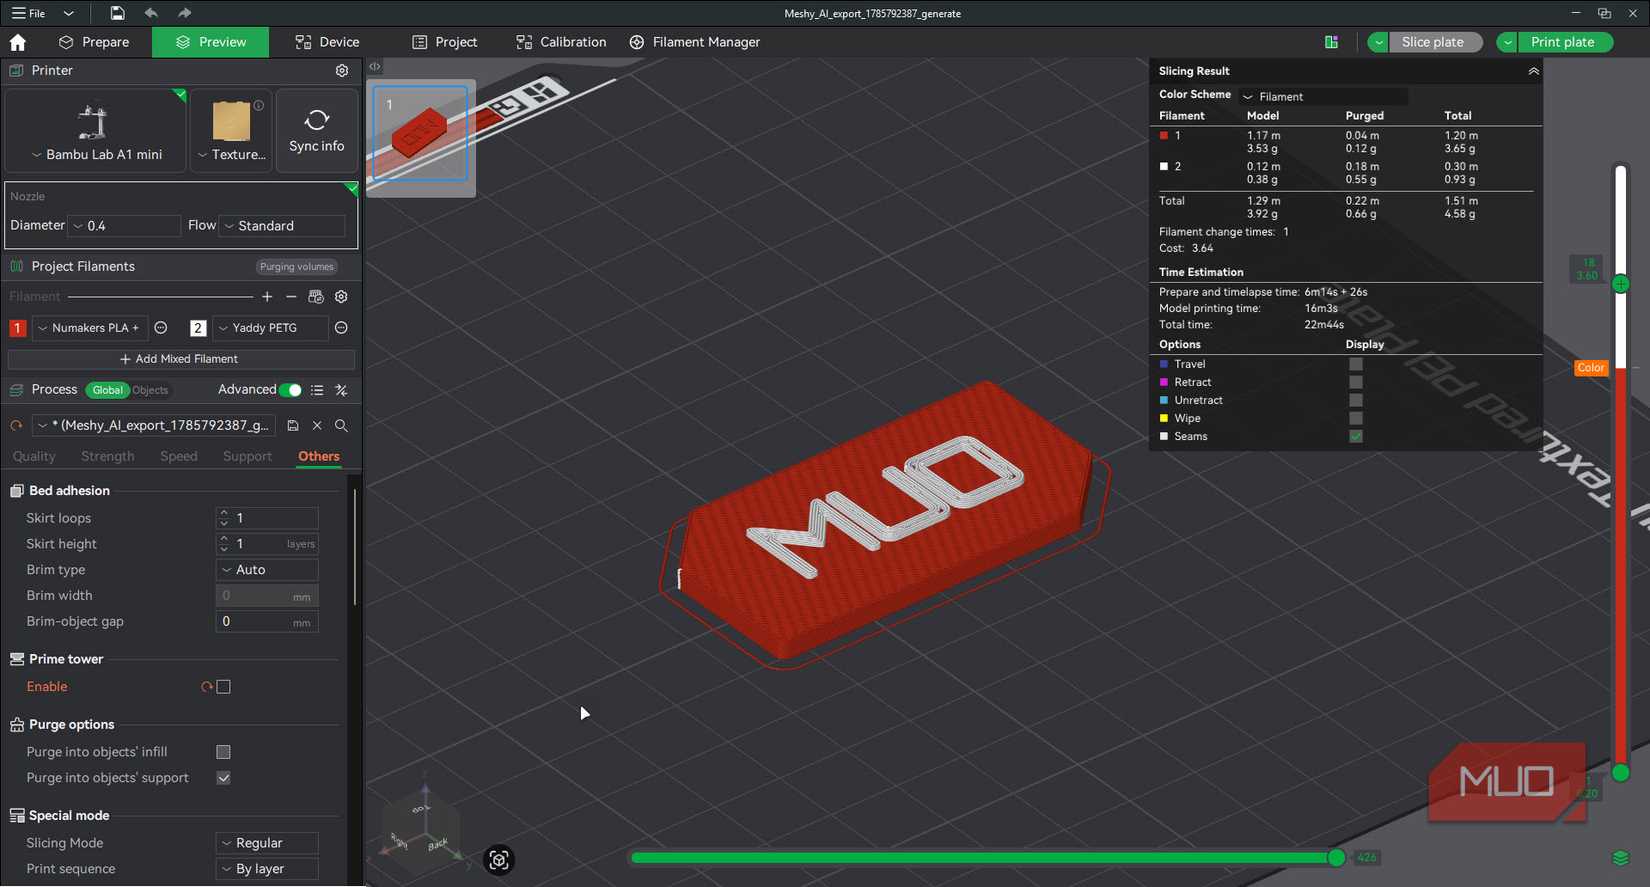The height and width of the screenshot is (887, 1650).
Task: Click the layers icon at bottom right
Action: (x=1621, y=859)
